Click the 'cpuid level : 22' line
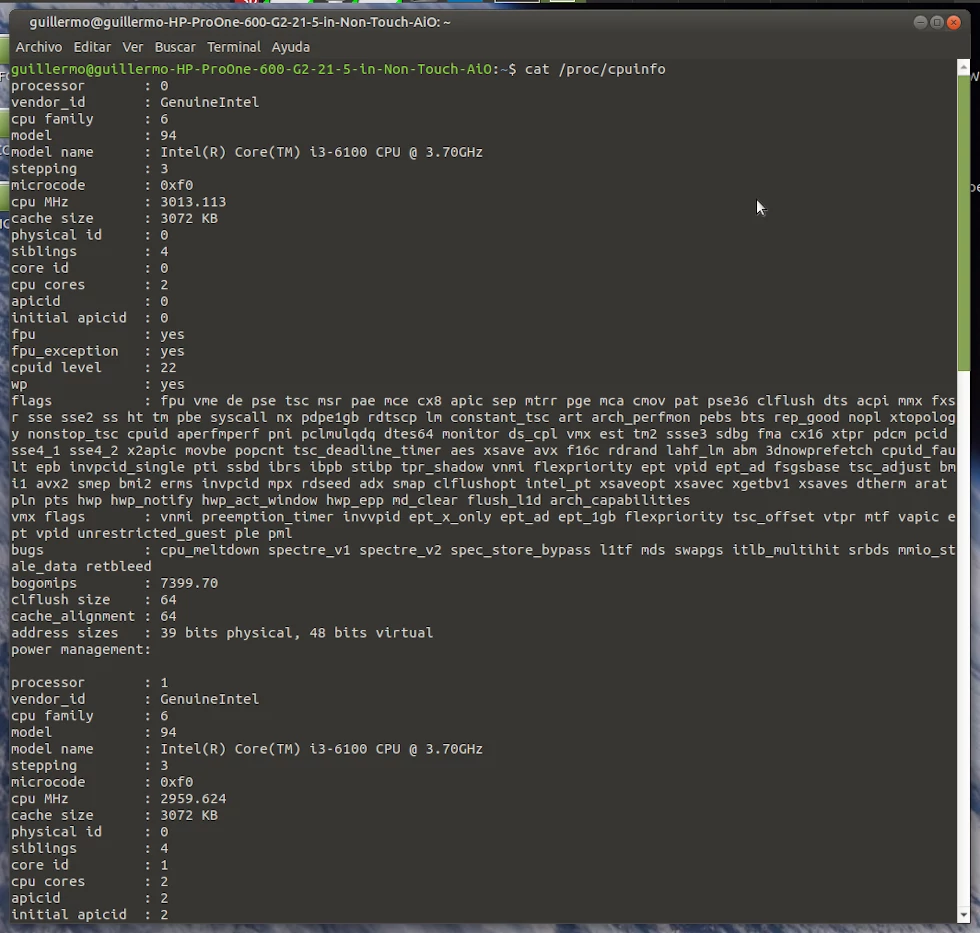980x933 pixels. tap(94, 367)
